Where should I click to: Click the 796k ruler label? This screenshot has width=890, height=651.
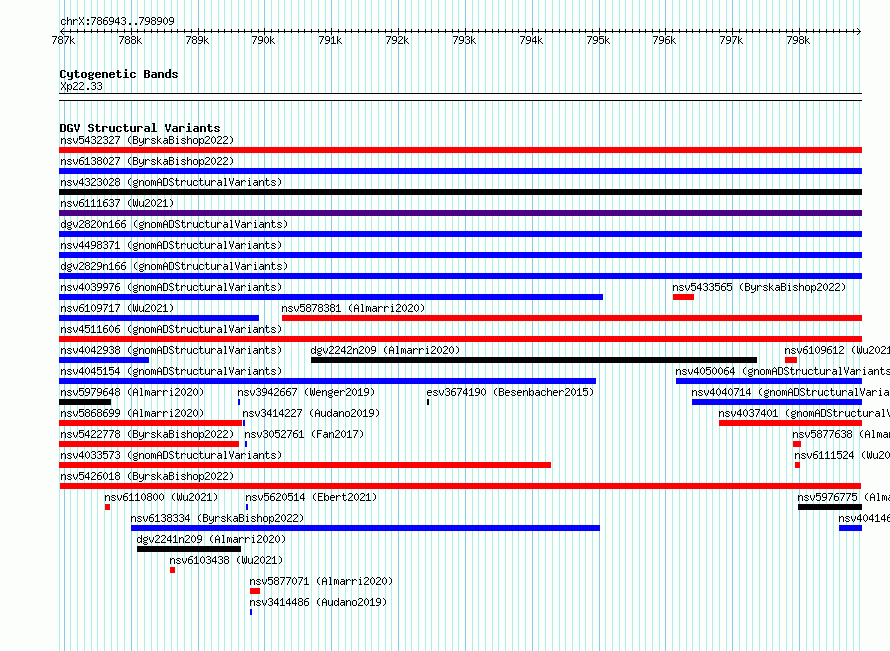pyautogui.click(x=665, y=40)
